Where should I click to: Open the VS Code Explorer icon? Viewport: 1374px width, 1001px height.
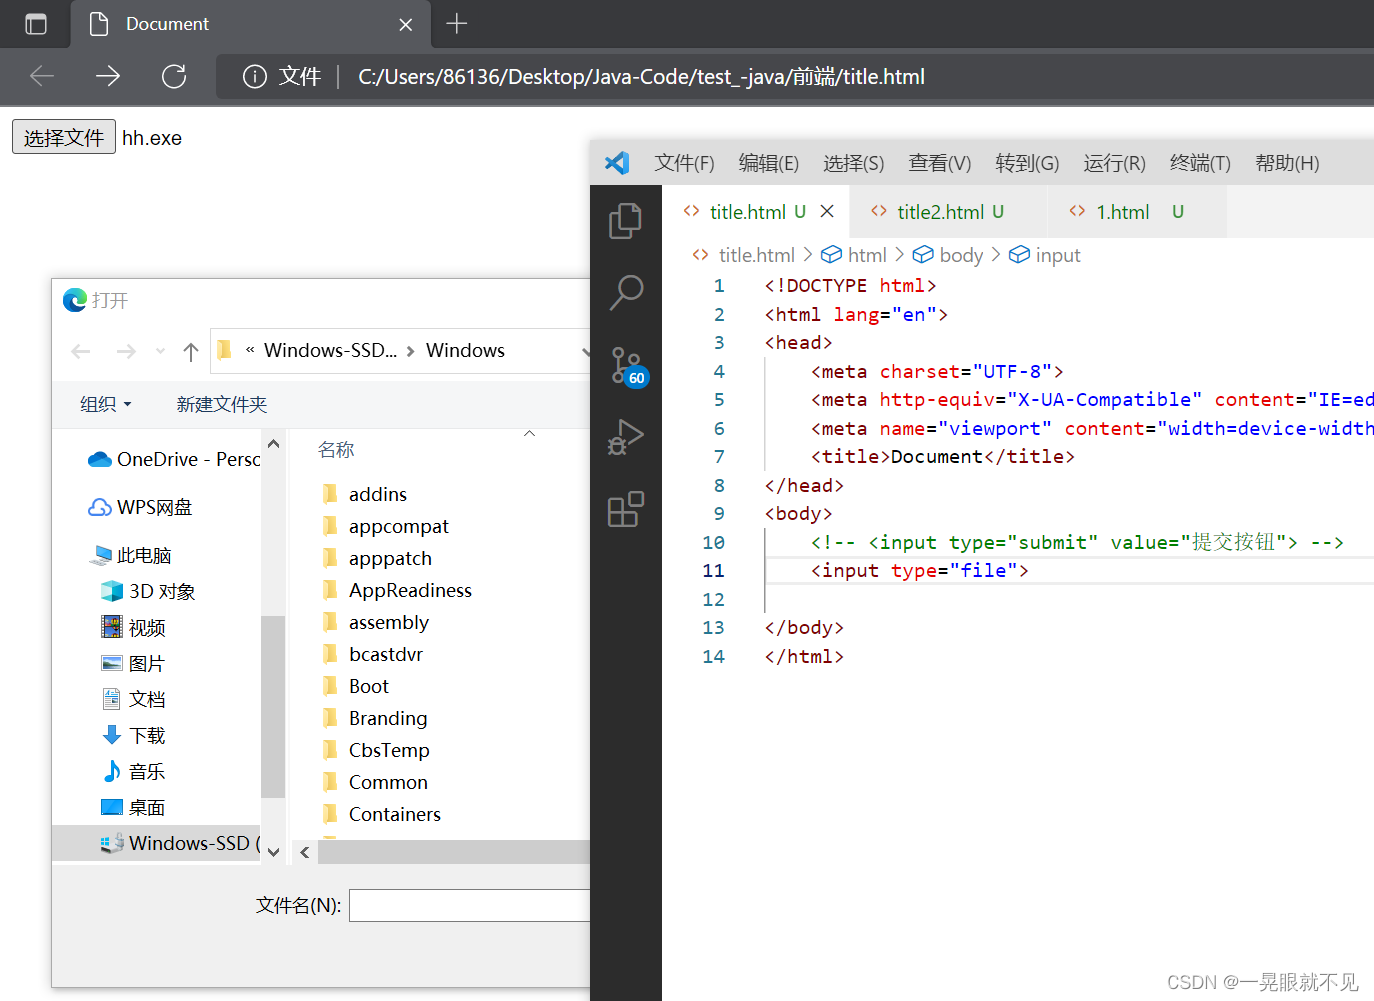click(625, 221)
